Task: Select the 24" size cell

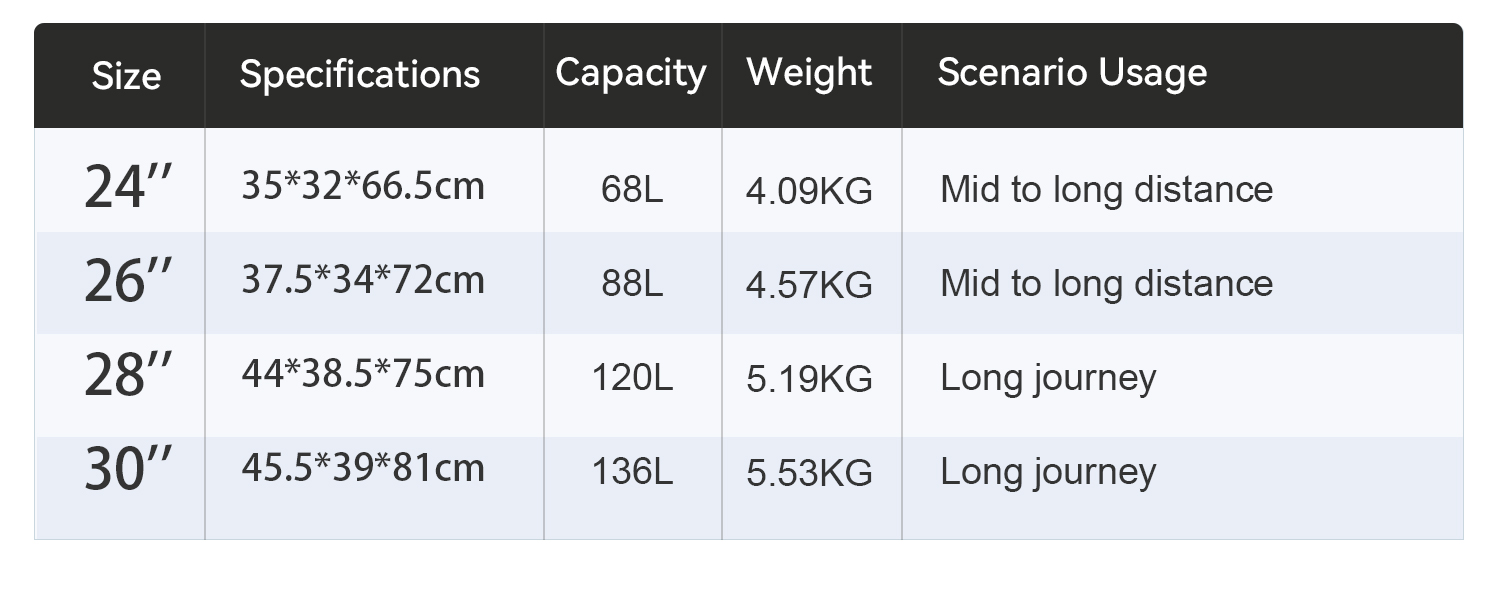Action: 128,186
